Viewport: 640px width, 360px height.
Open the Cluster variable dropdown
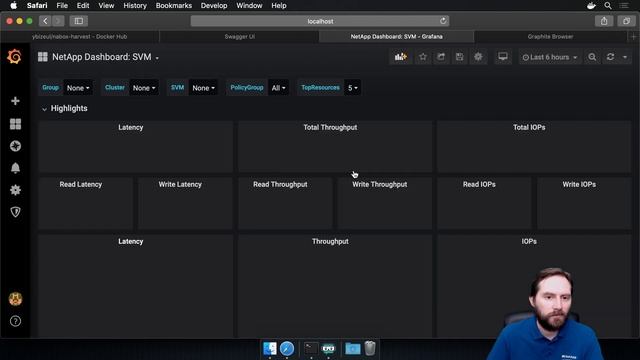pos(144,88)
